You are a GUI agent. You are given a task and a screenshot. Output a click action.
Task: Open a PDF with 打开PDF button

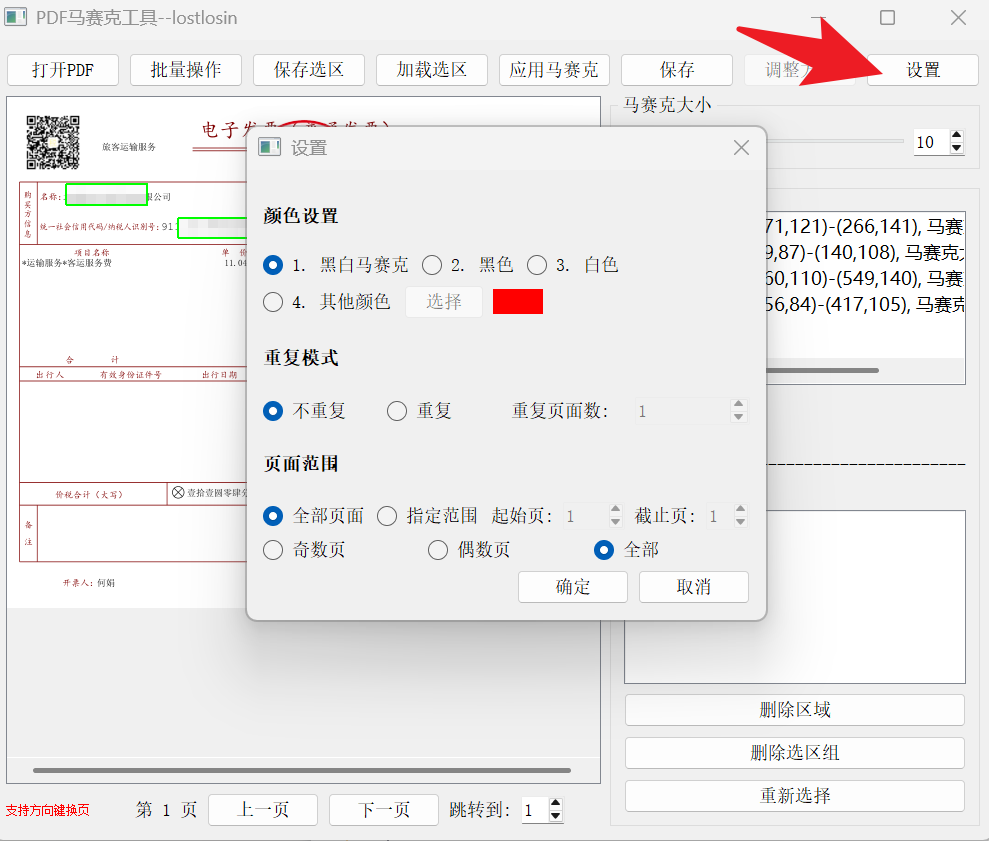coord(62,70)
